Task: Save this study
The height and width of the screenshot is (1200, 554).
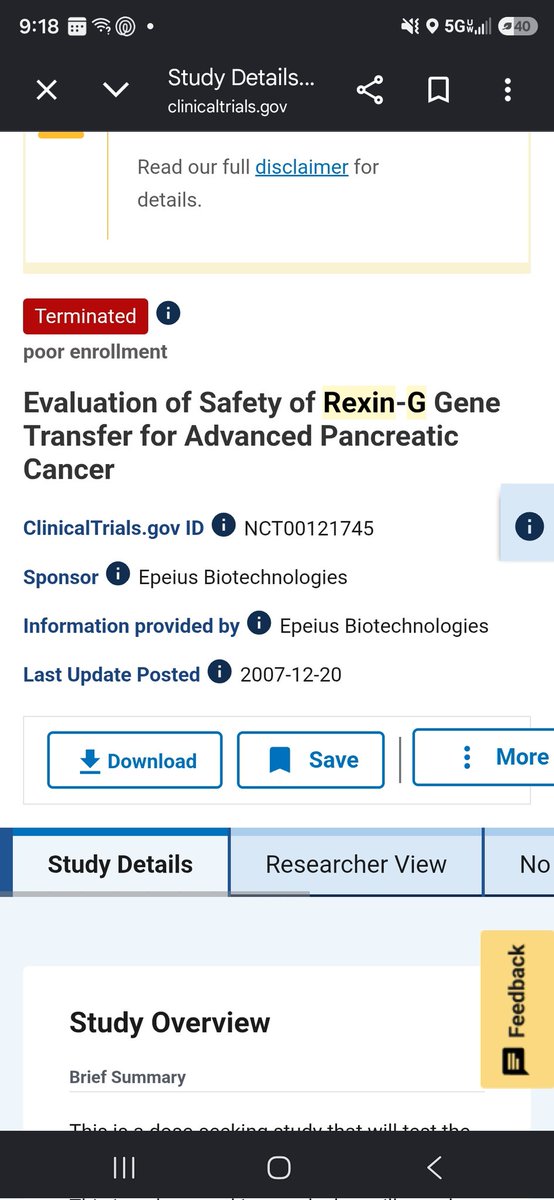Action: click(311, 760)
